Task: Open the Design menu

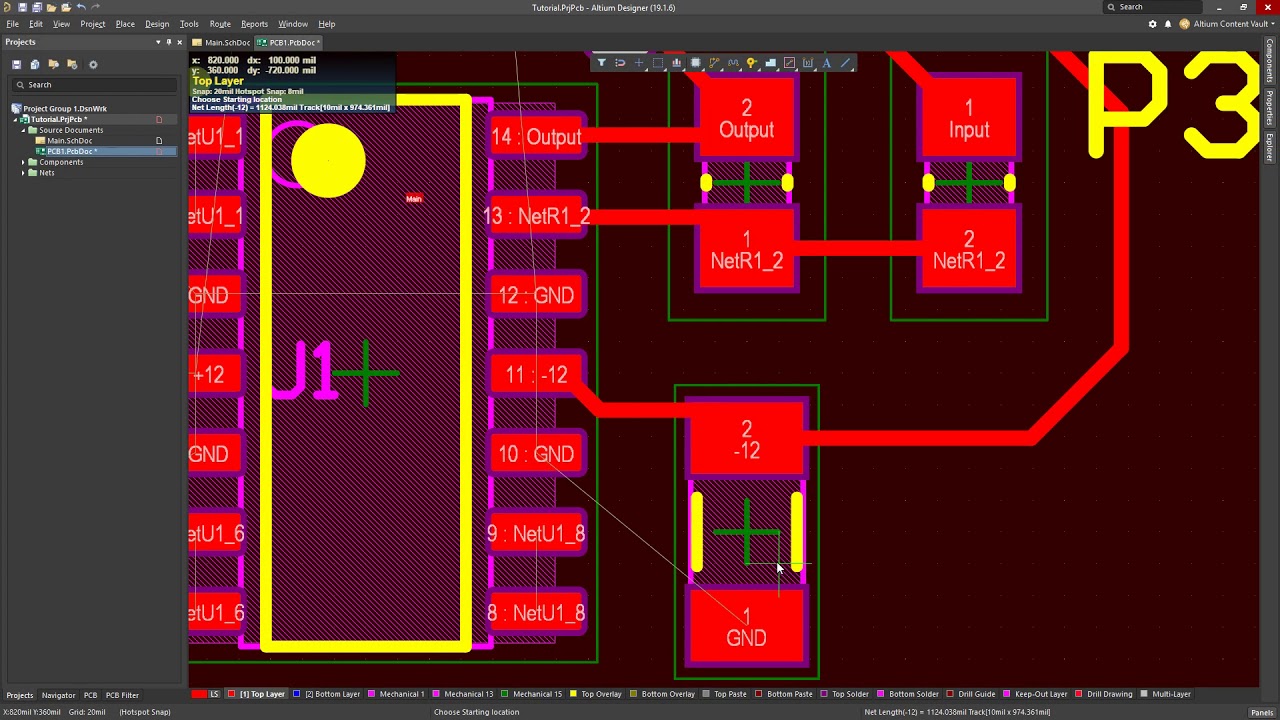Action: 157,24
